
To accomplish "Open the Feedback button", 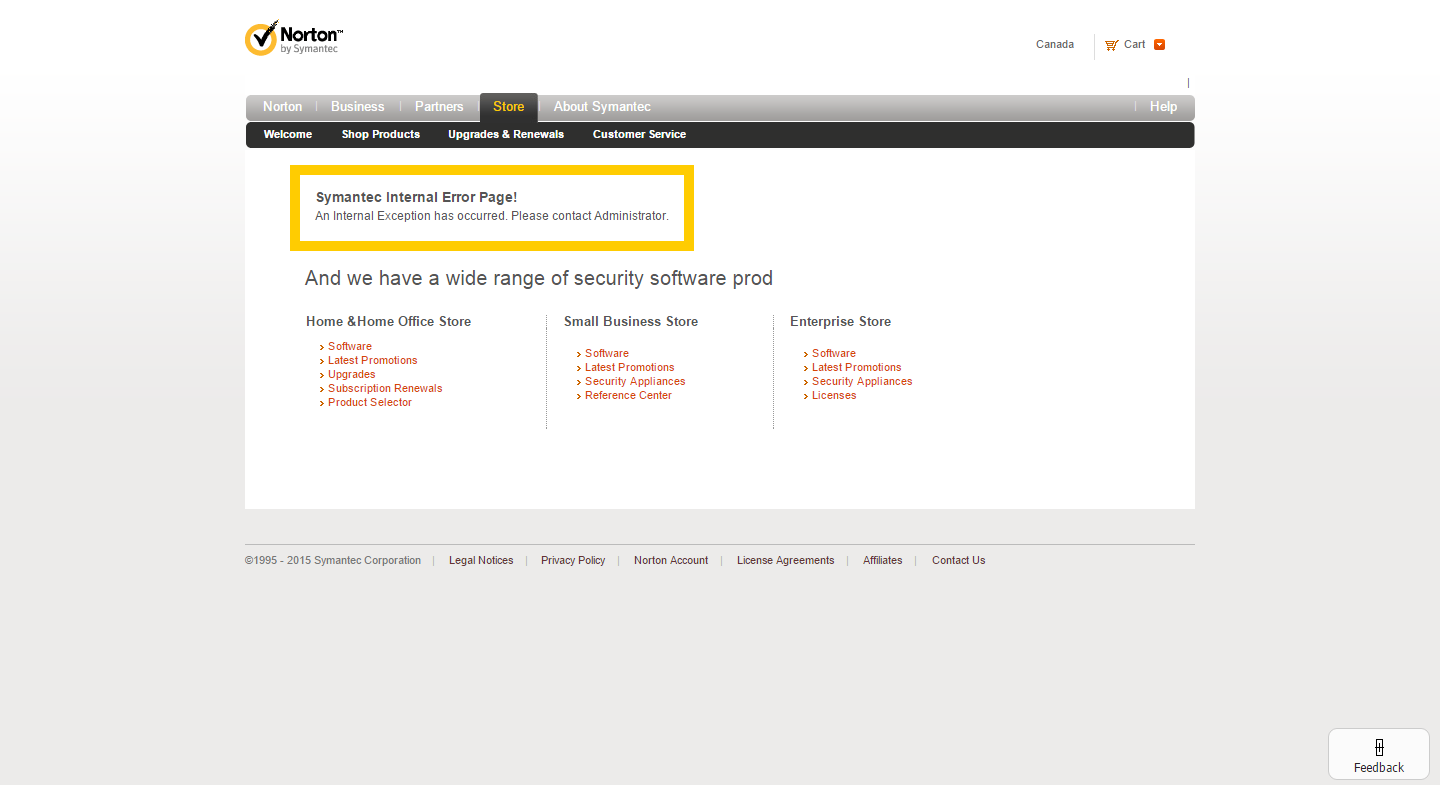I will 1379,755.
